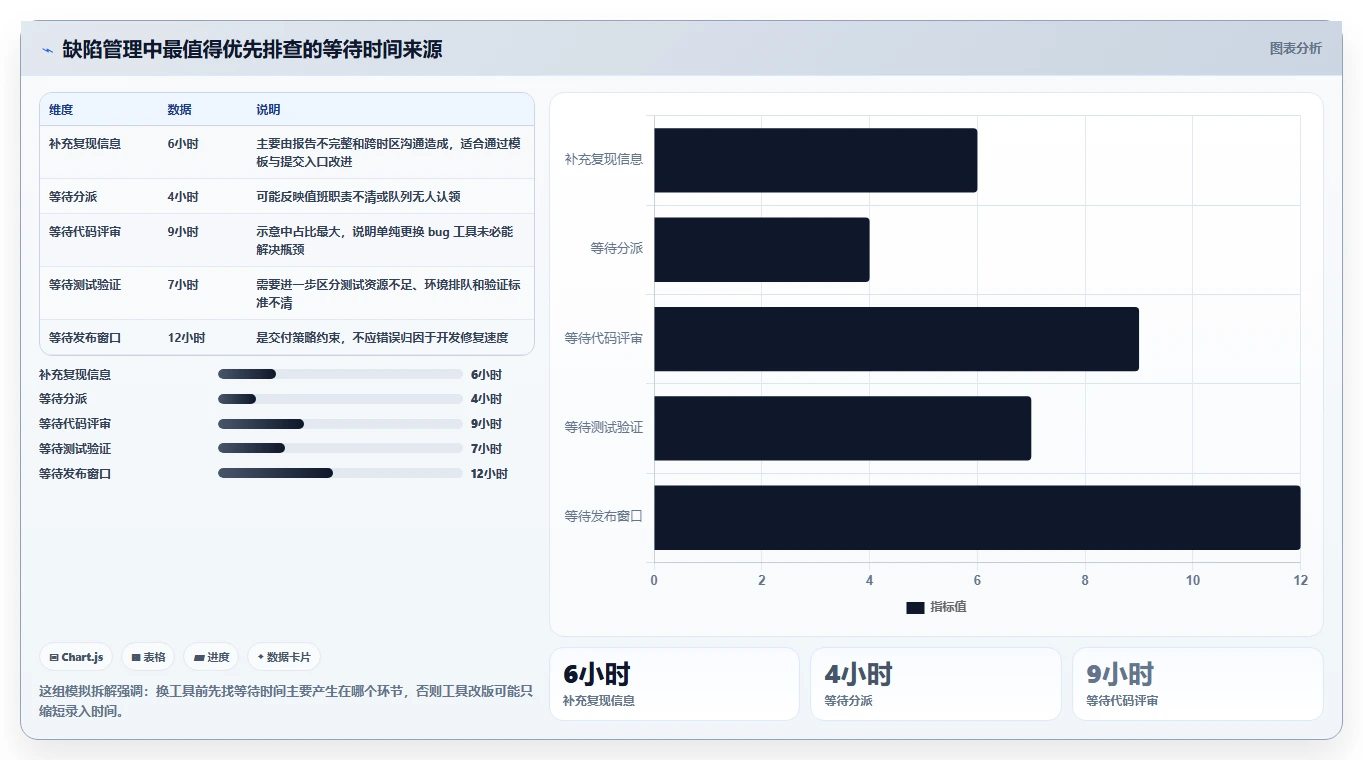Image resolution: width=1363 pixels, height=760 pixels.
Task: Click the 等待测试验证 chart bar
Action: (842, 428)
